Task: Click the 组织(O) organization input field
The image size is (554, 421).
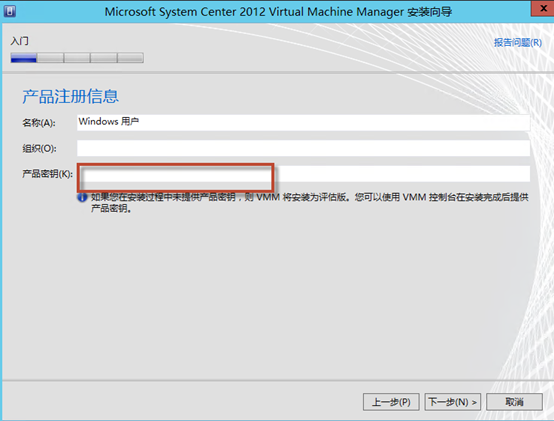Action: coord(303,148)
